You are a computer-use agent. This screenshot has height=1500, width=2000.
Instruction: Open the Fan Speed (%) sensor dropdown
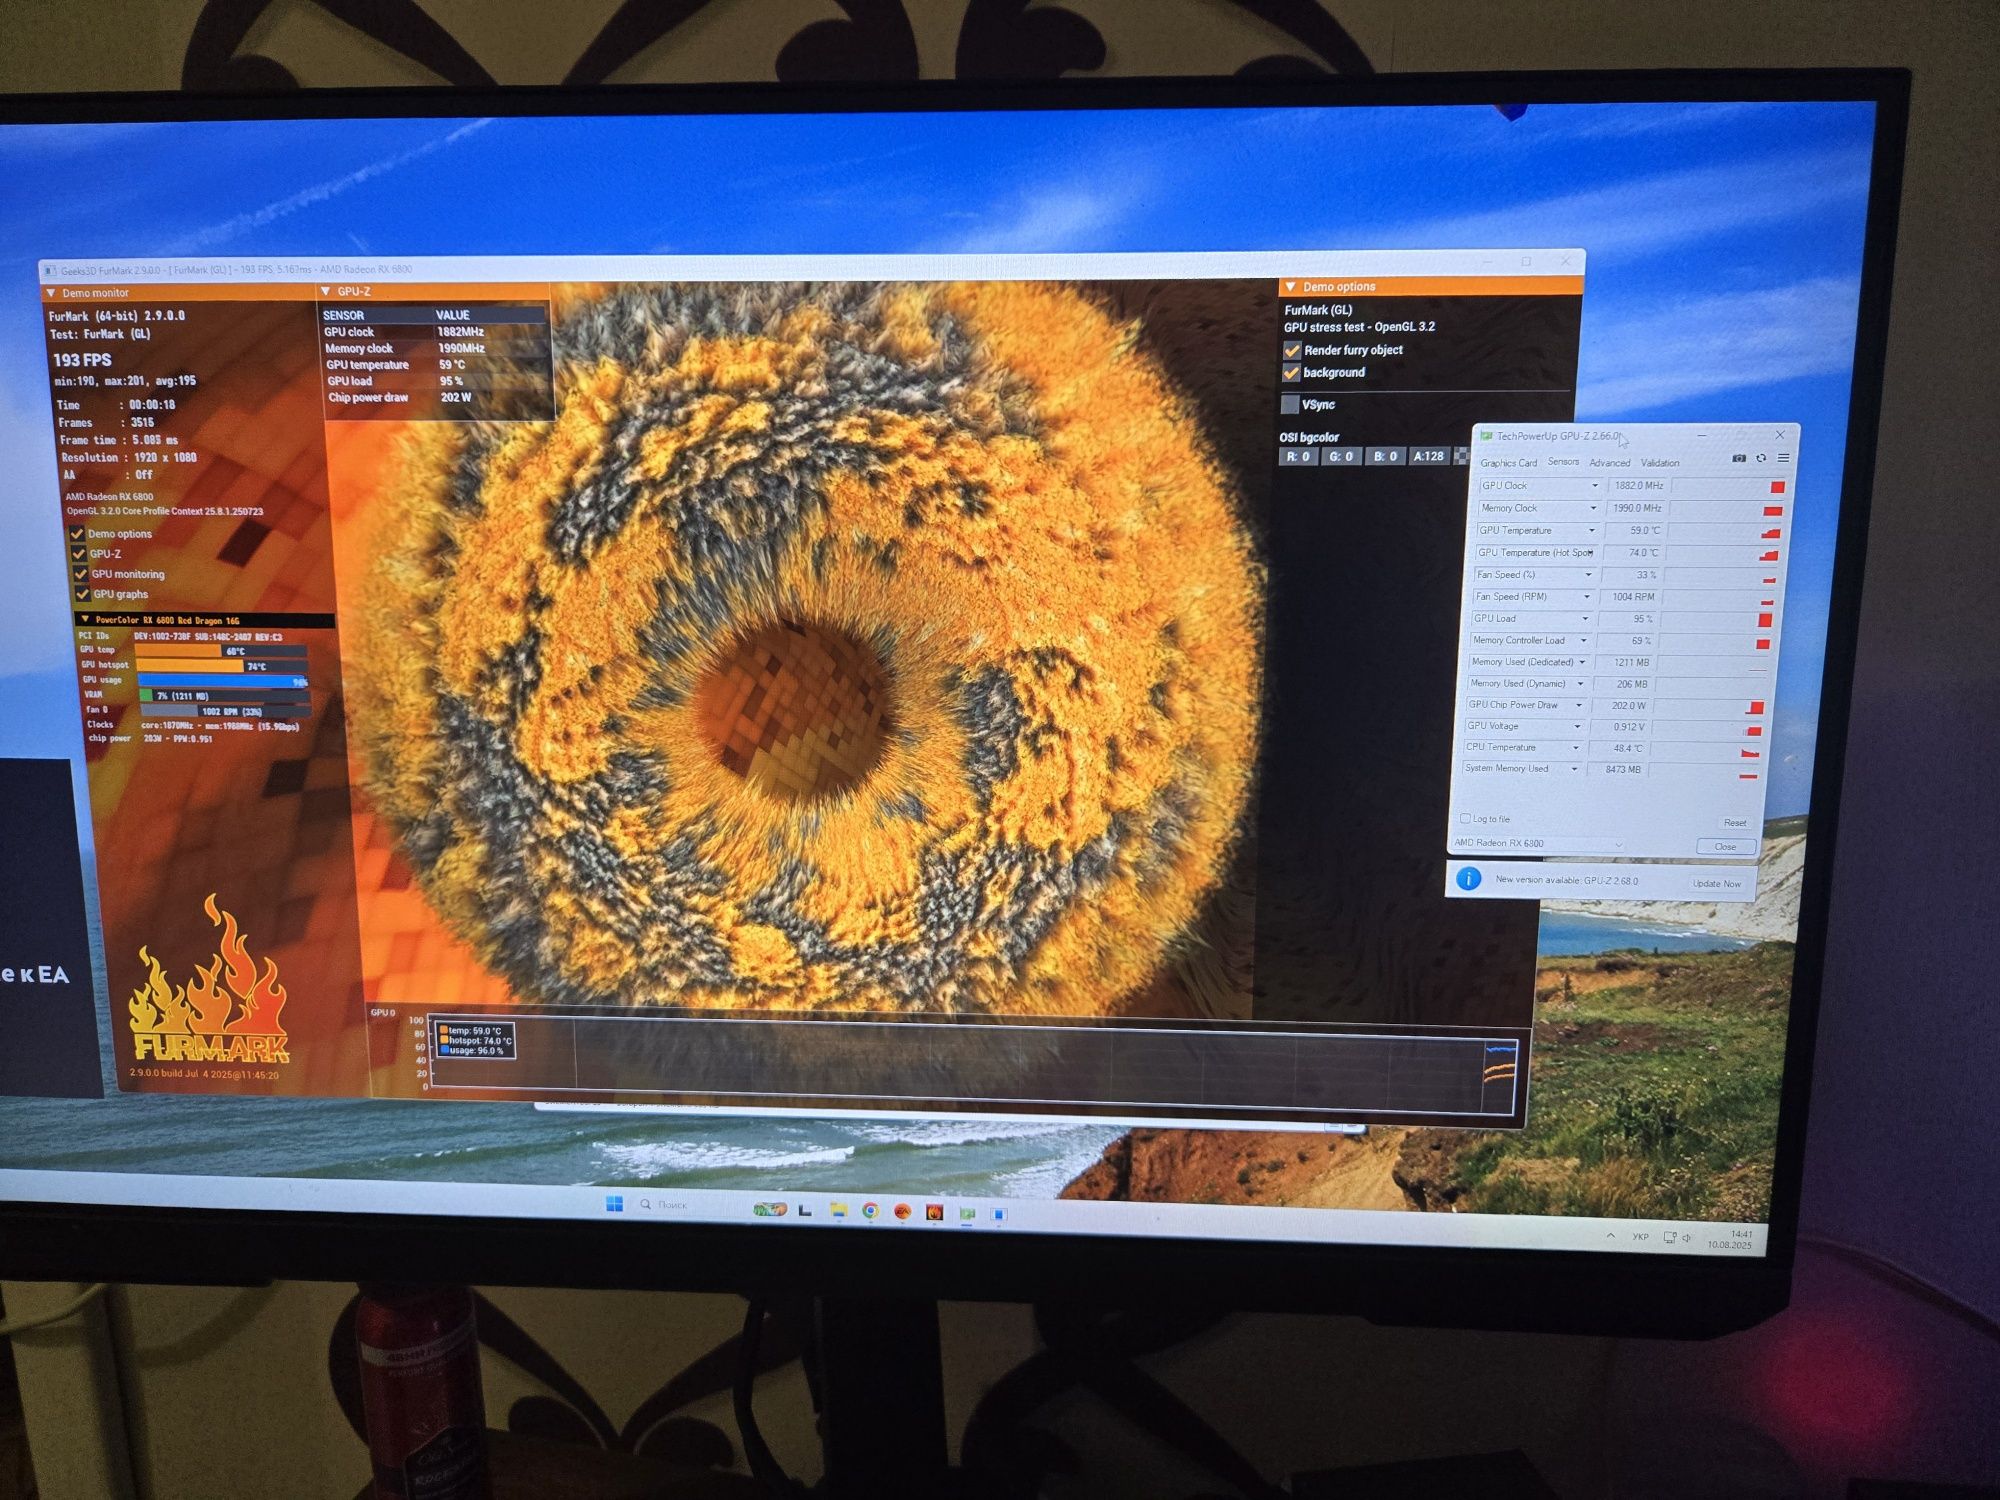point(1588,575)
